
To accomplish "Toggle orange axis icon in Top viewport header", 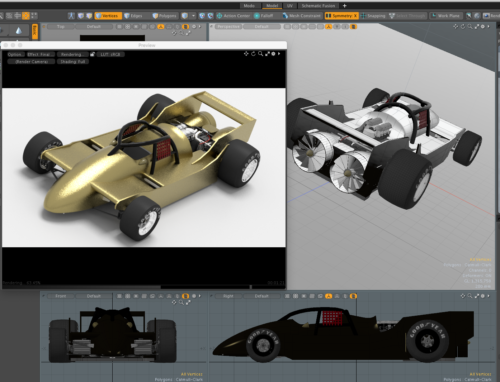I will tap(161, 26).
